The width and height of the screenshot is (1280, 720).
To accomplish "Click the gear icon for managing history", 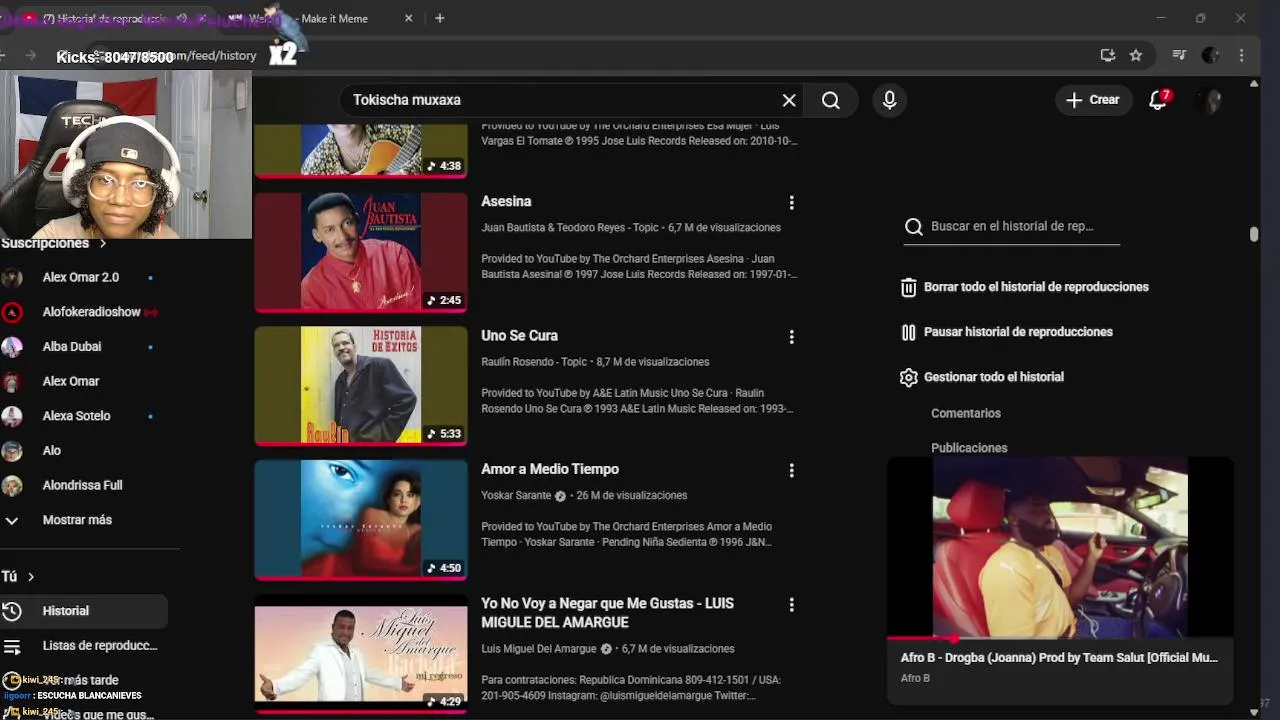I will (908, 377).
